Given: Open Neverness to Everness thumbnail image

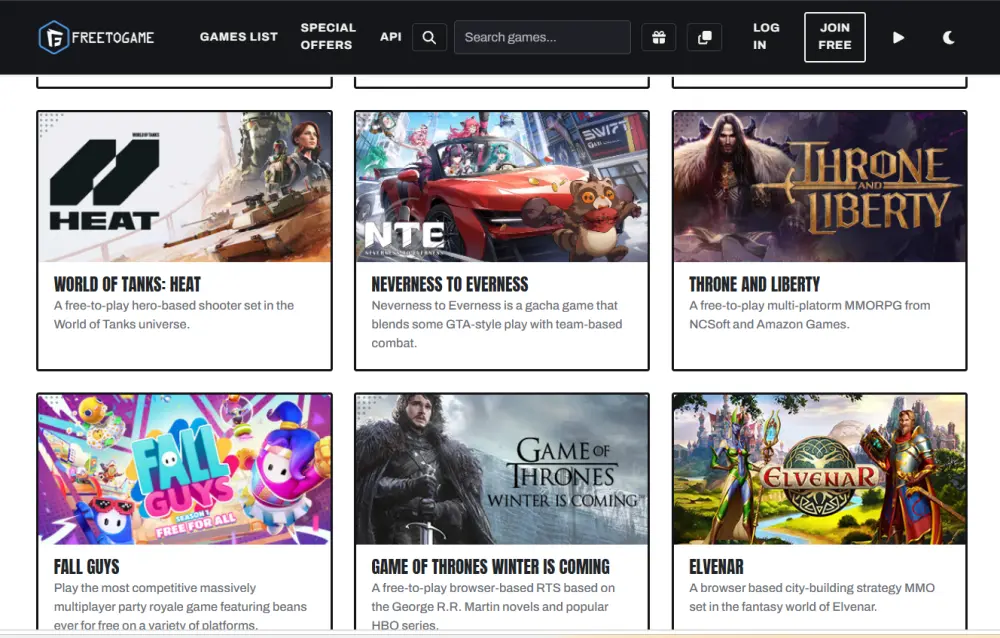Looking at the screenshot, I should pyautogui.click(x=502, y=186).
